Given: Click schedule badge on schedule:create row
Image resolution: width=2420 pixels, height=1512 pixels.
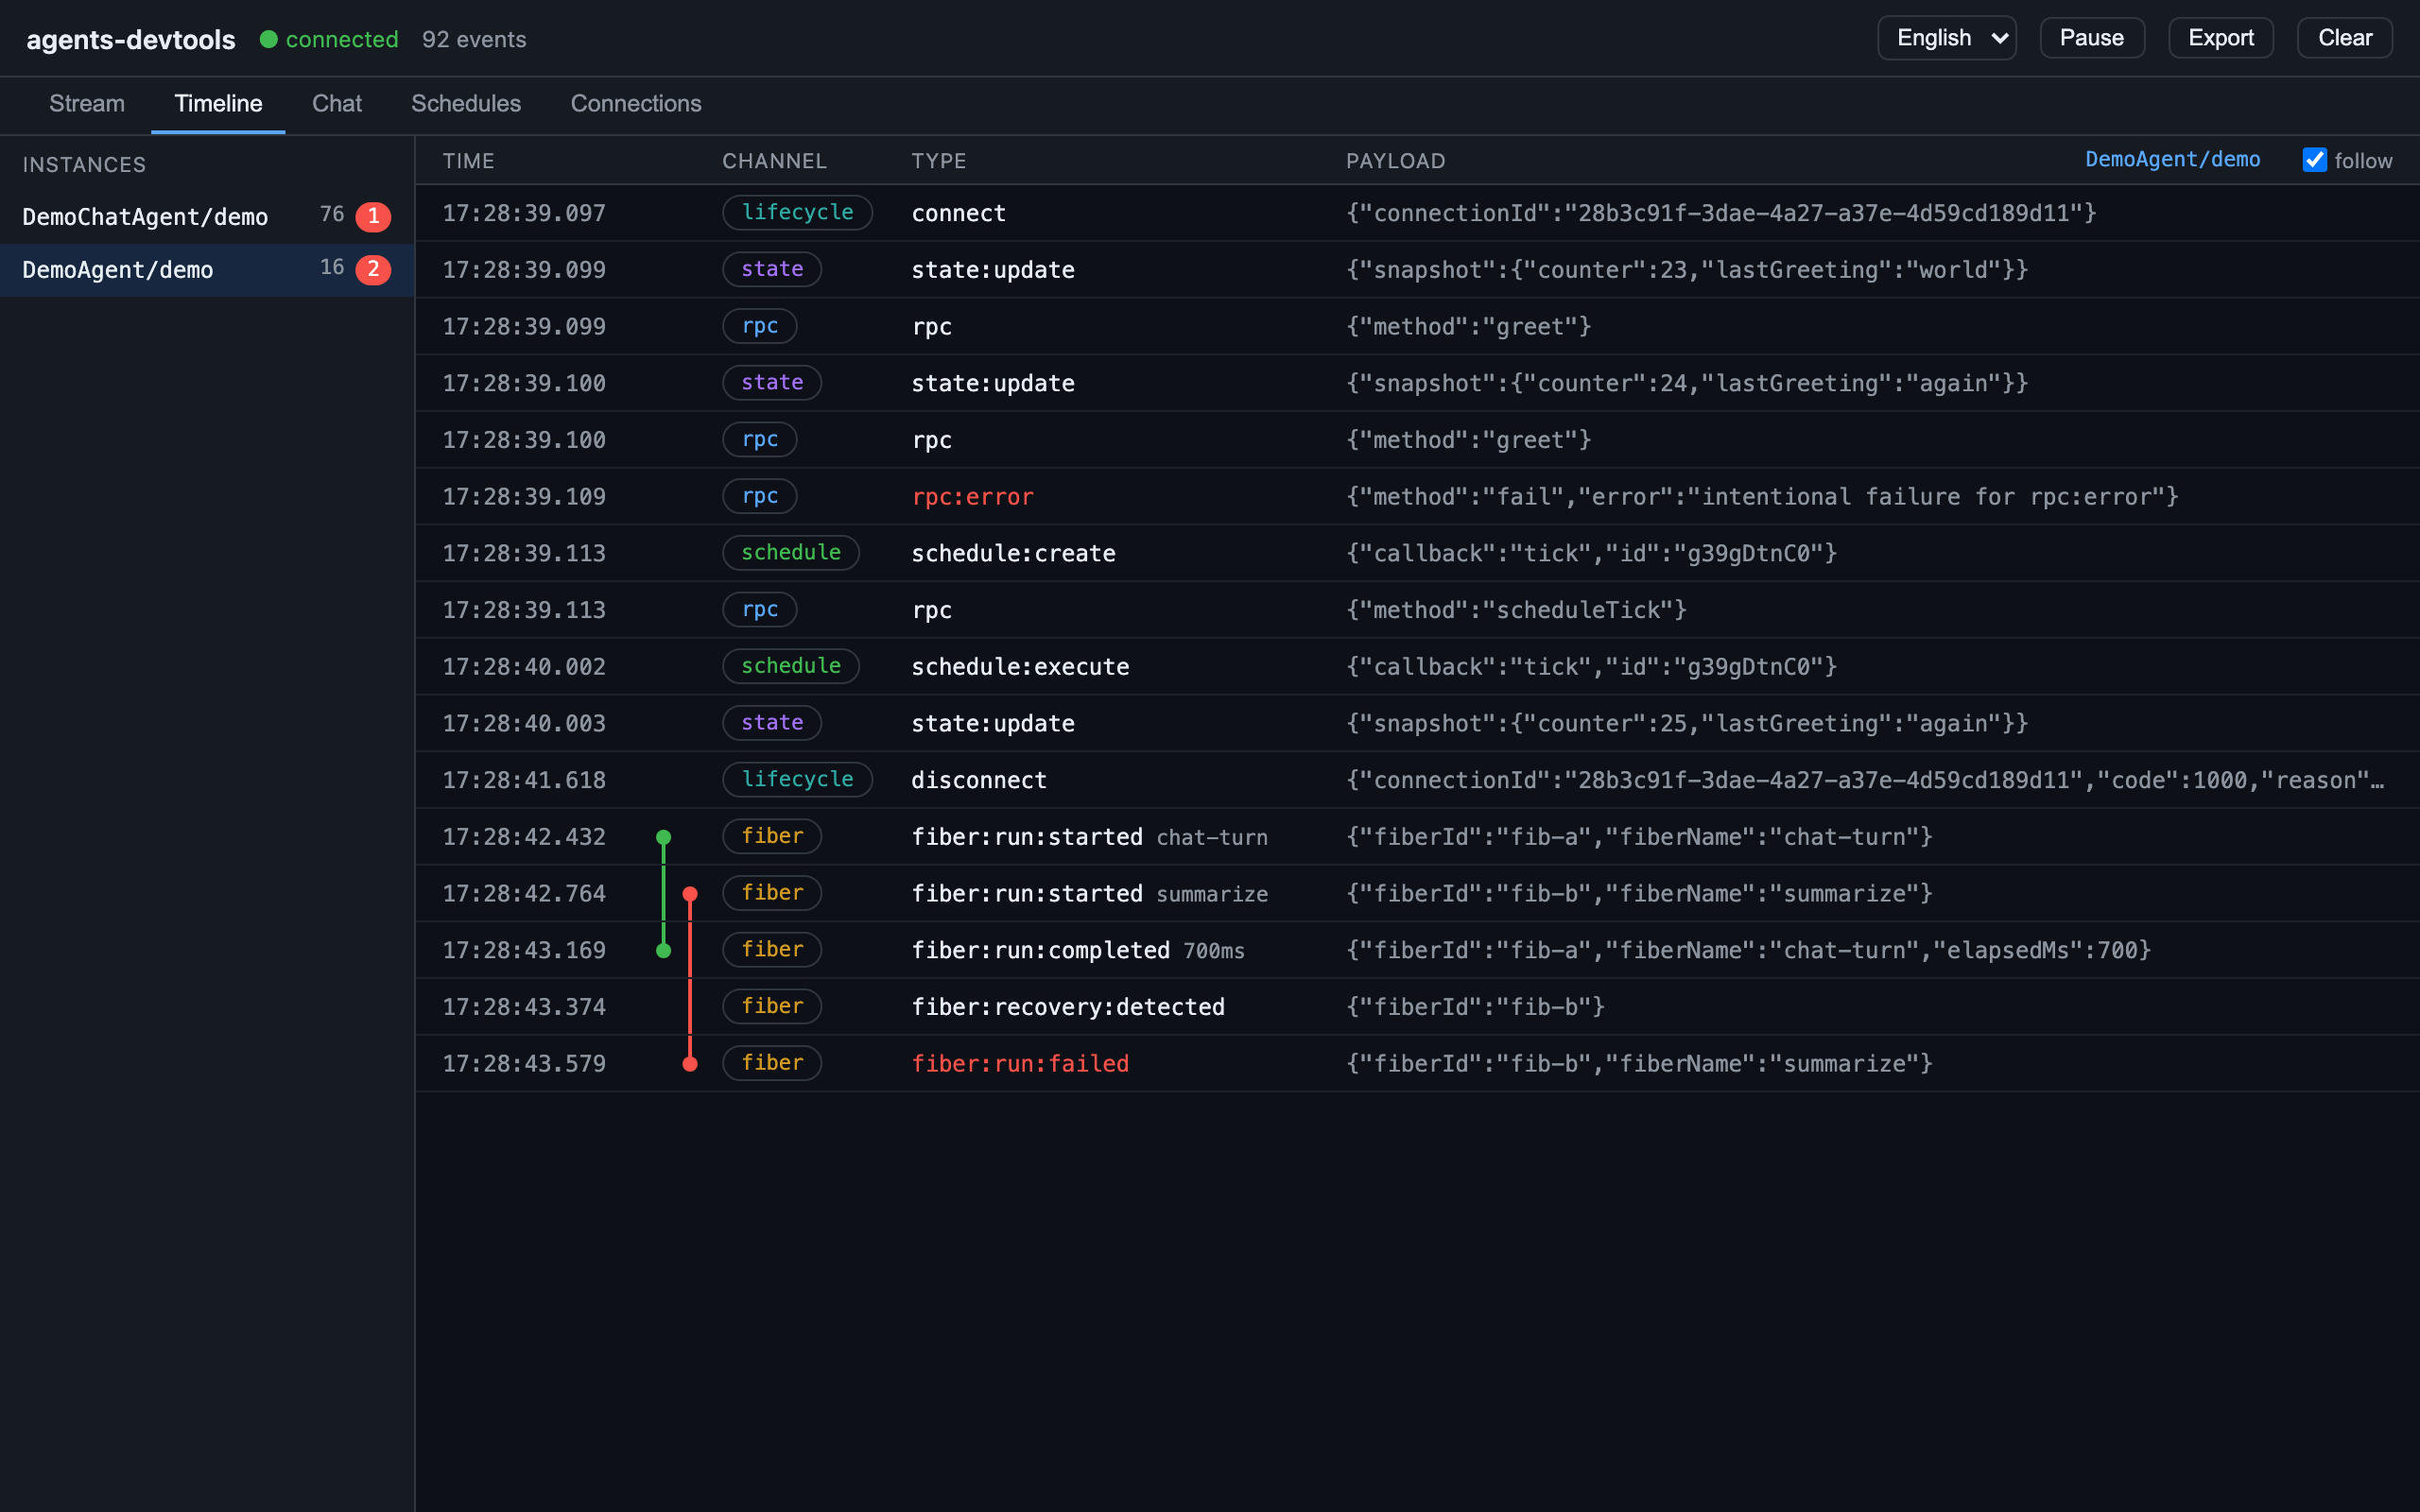Looking at the screenshot, I should click(790, 552).
